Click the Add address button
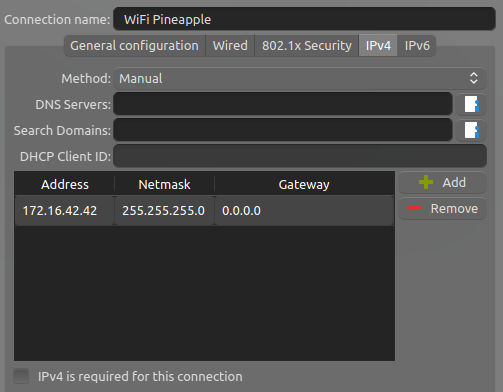 tap(442, 183)
